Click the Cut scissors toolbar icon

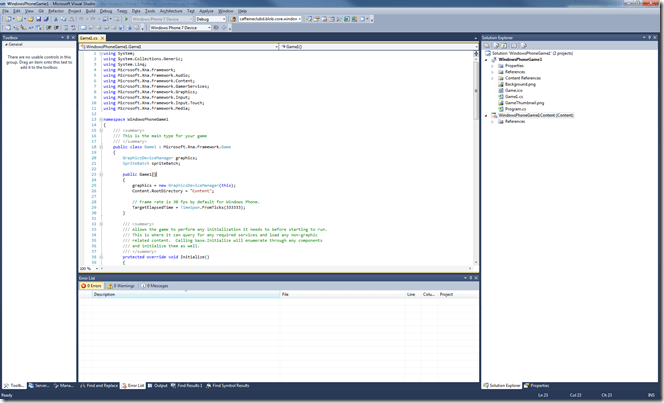pyautogui.click(x=55, y=19)
